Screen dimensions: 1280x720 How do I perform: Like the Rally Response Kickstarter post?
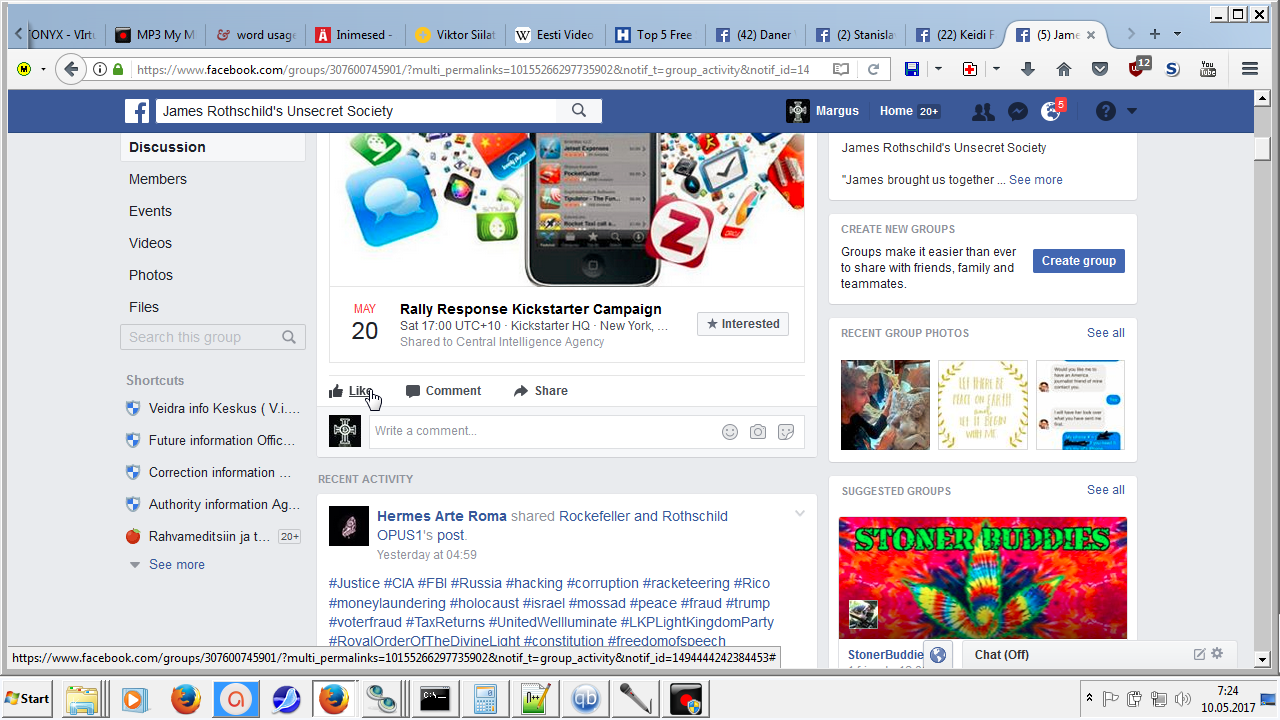click(x=351, y=391)
